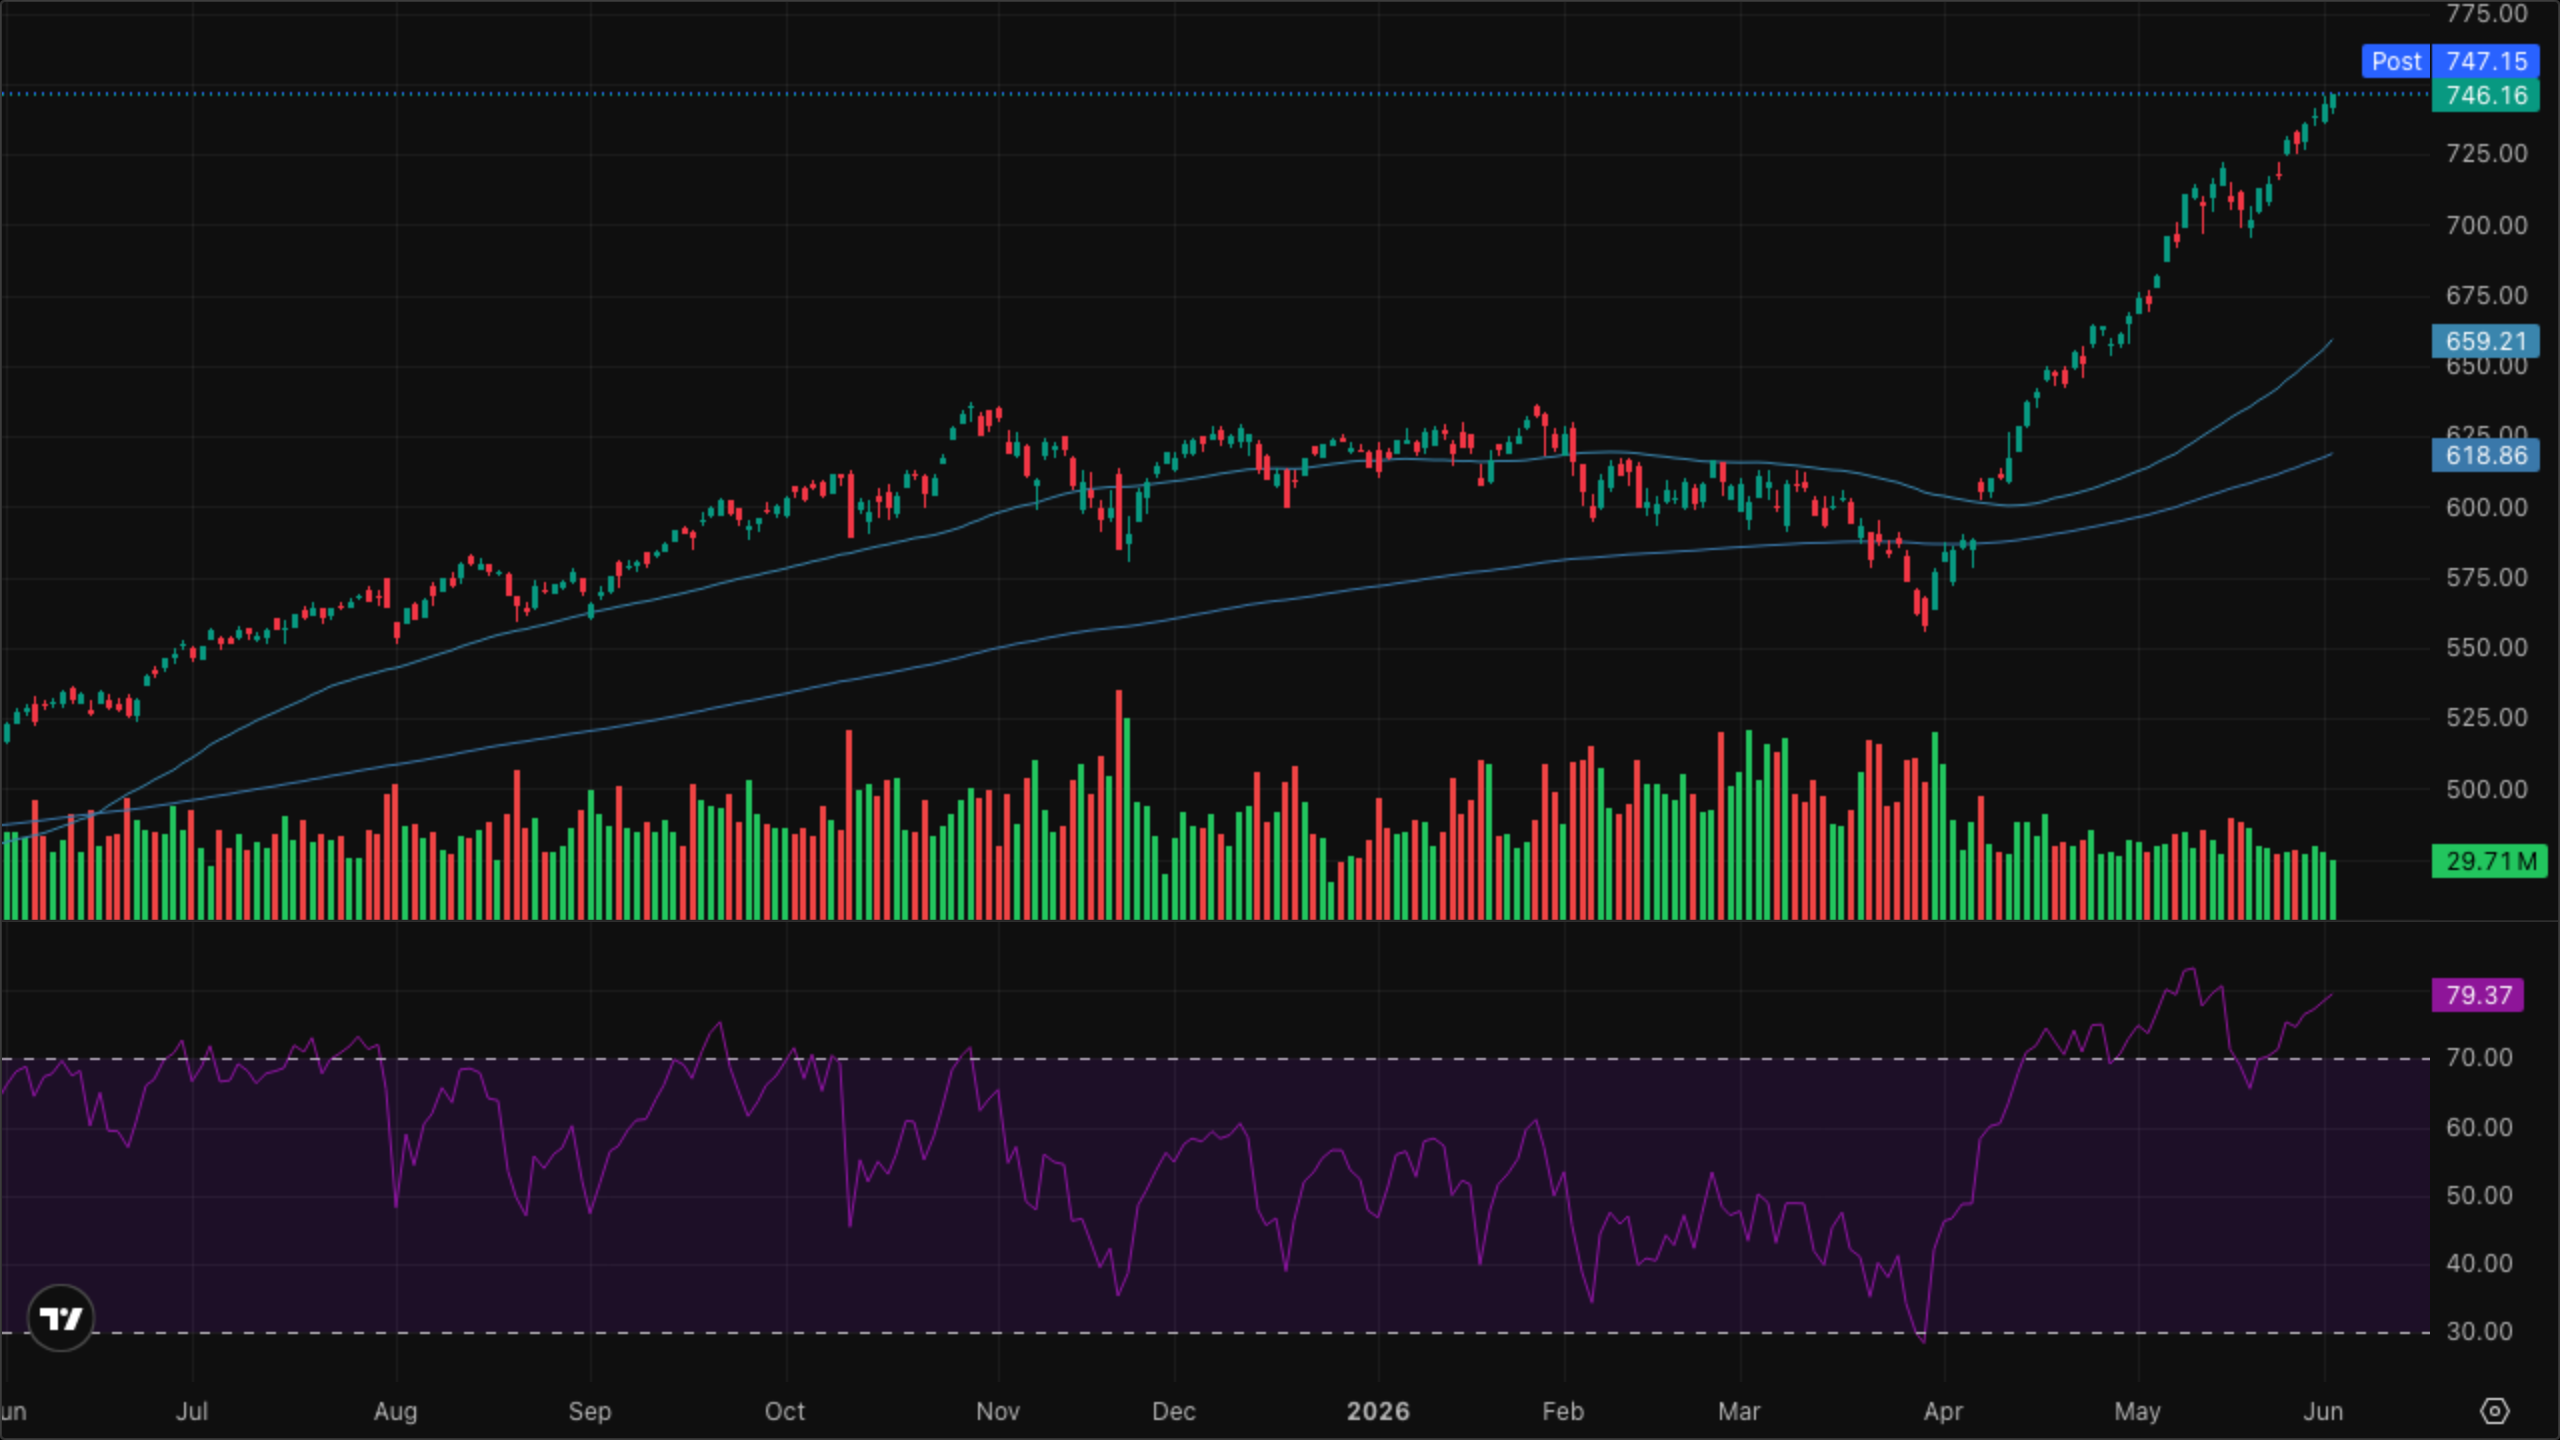Click the 70.00 RSI axis level
This screenshot has height=1440, width=2560.
click(2479, 1058)
